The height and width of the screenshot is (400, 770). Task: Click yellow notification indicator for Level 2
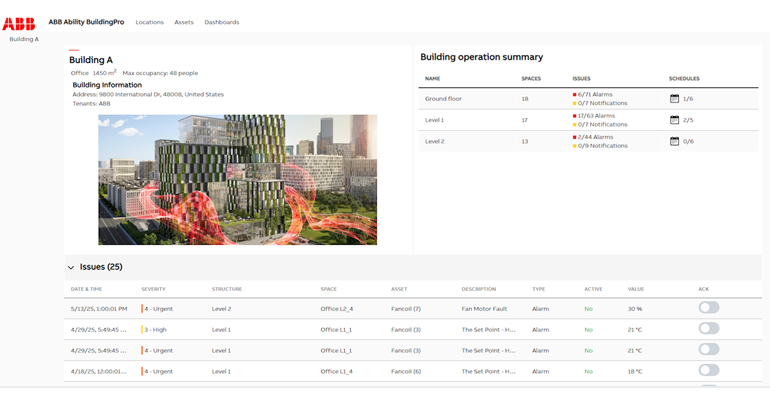(574, 146)
